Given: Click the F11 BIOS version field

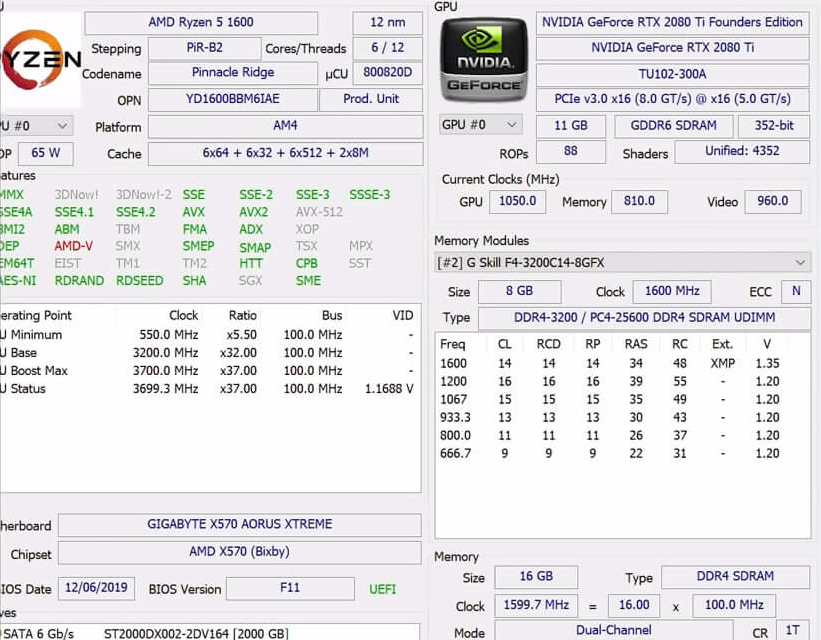Looking at the screenshot, I should [x=290, y=588].
